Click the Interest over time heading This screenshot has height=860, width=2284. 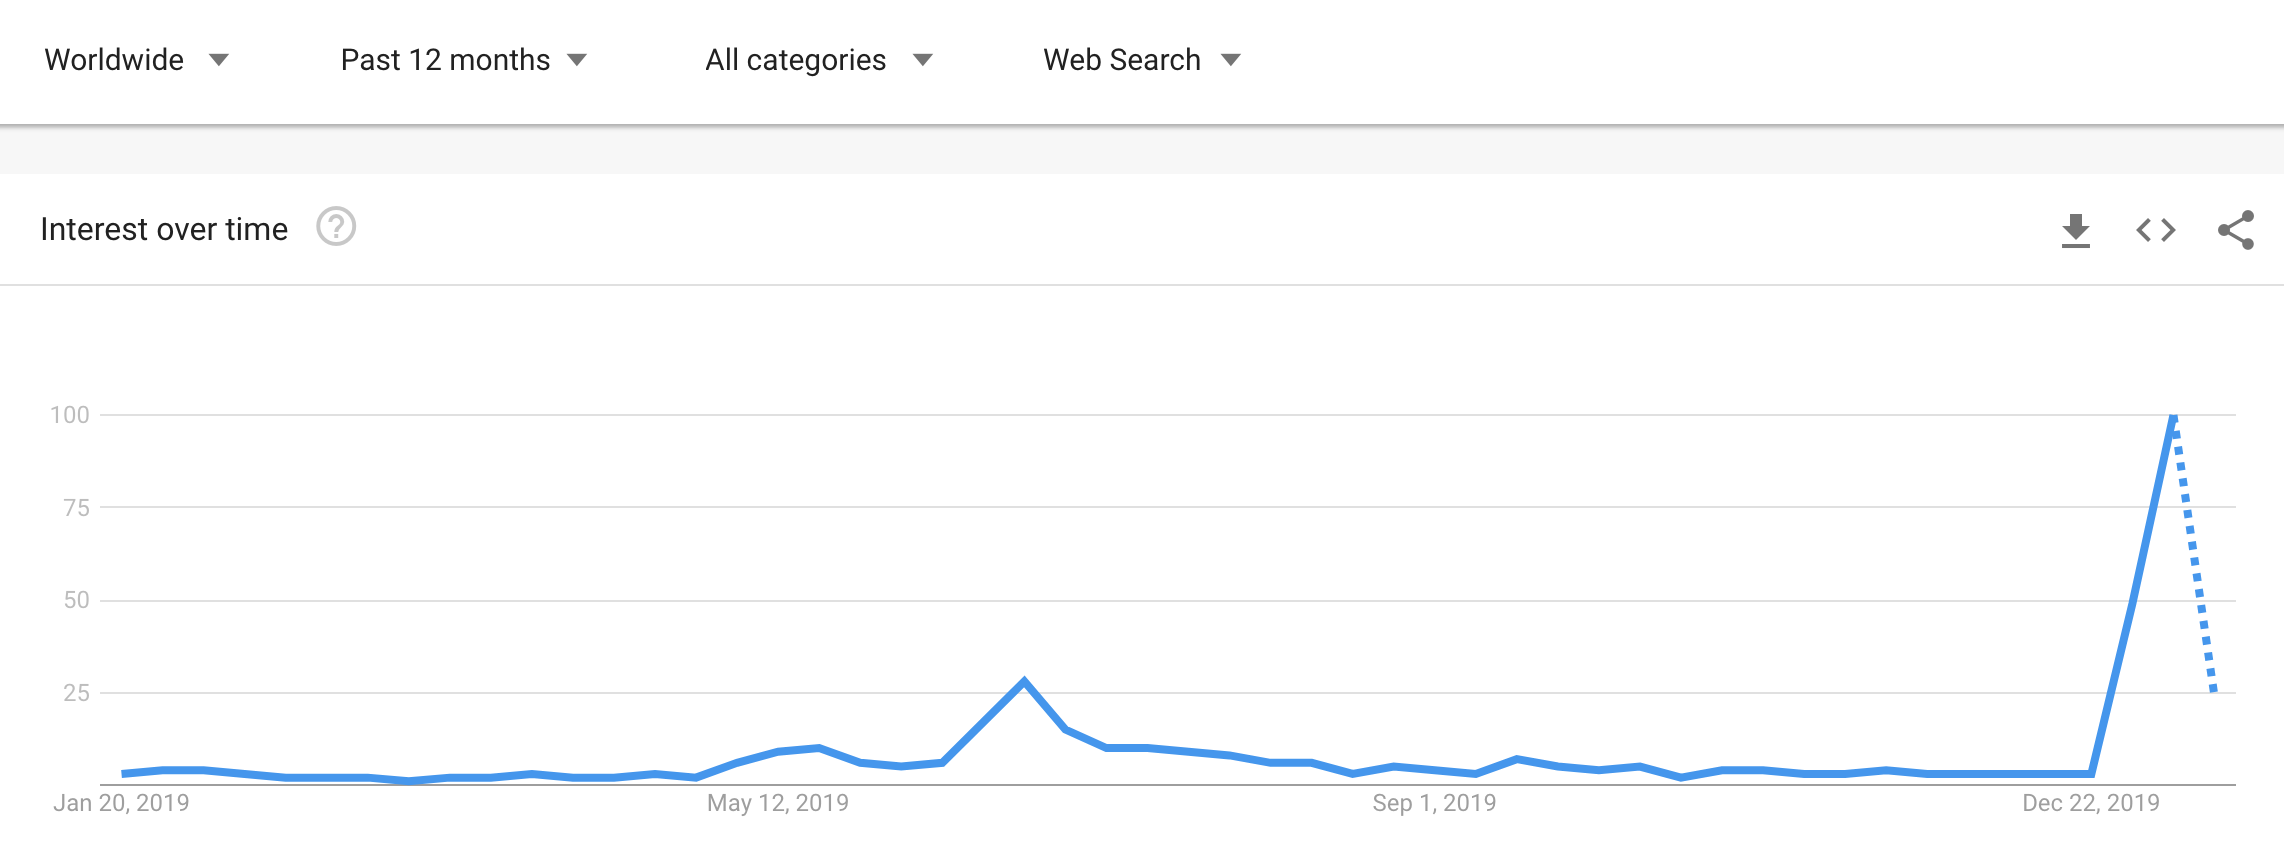[x=163, y=229]
